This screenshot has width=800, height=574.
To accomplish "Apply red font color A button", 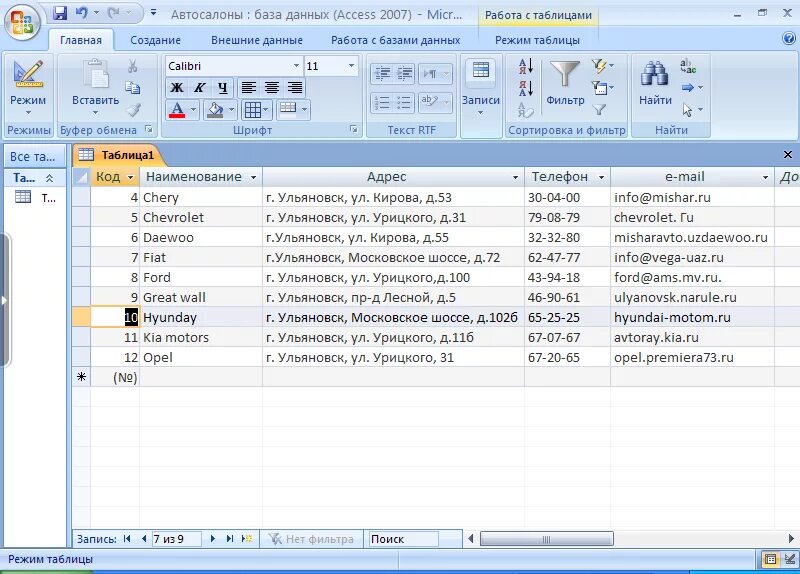I will tap(177, 110).
